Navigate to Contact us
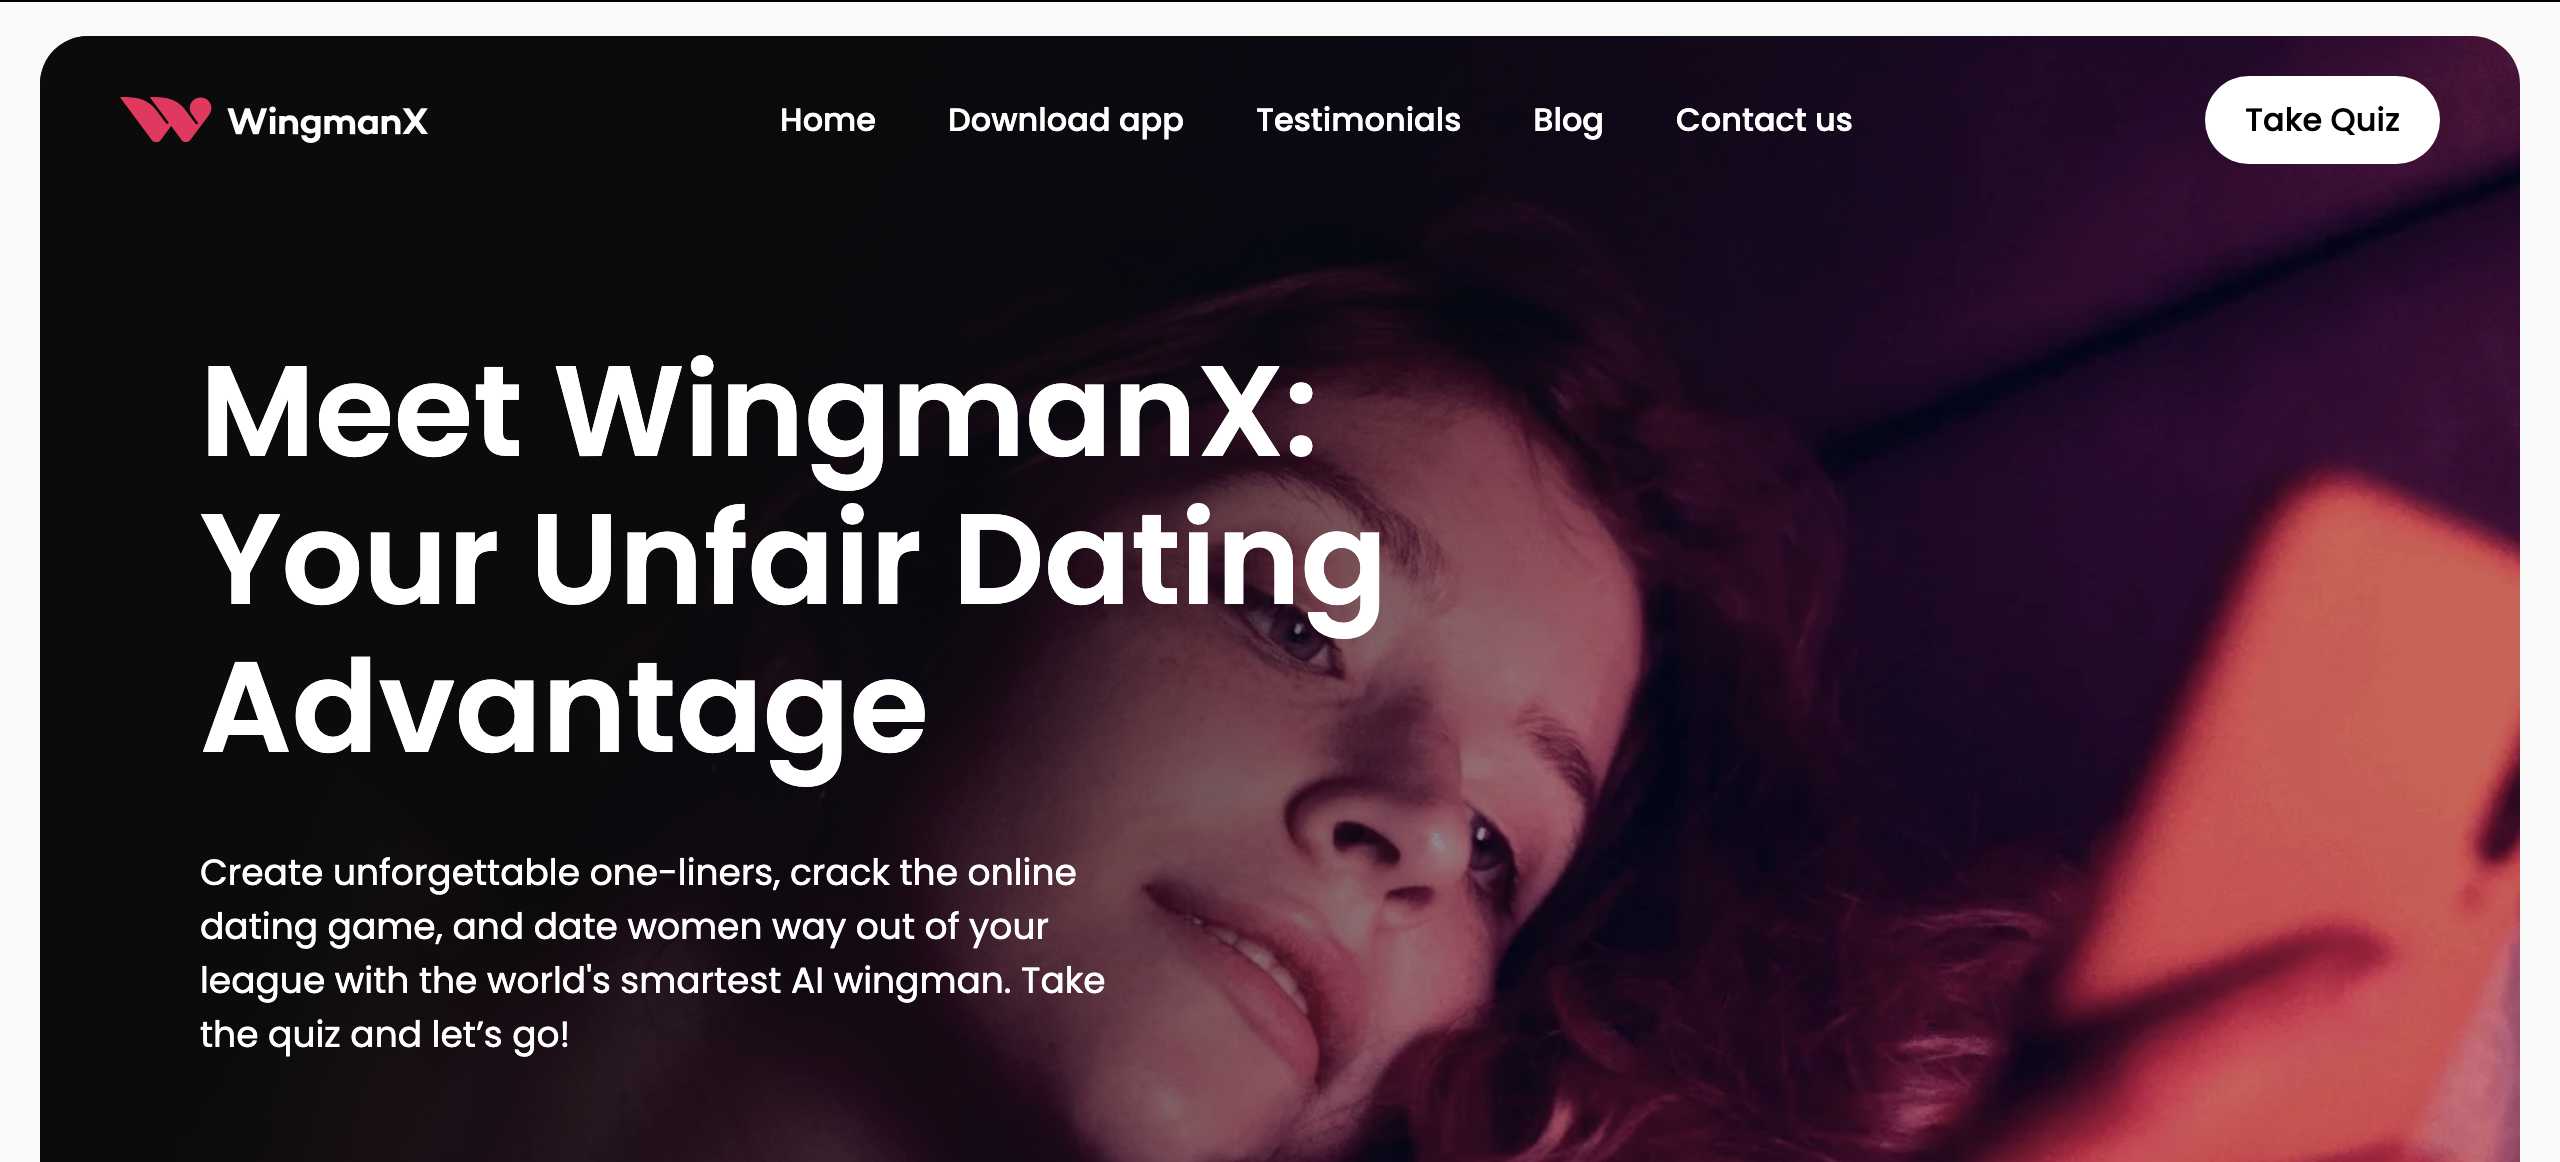Viewport: 2560px width, 1162px height. 1763,120
